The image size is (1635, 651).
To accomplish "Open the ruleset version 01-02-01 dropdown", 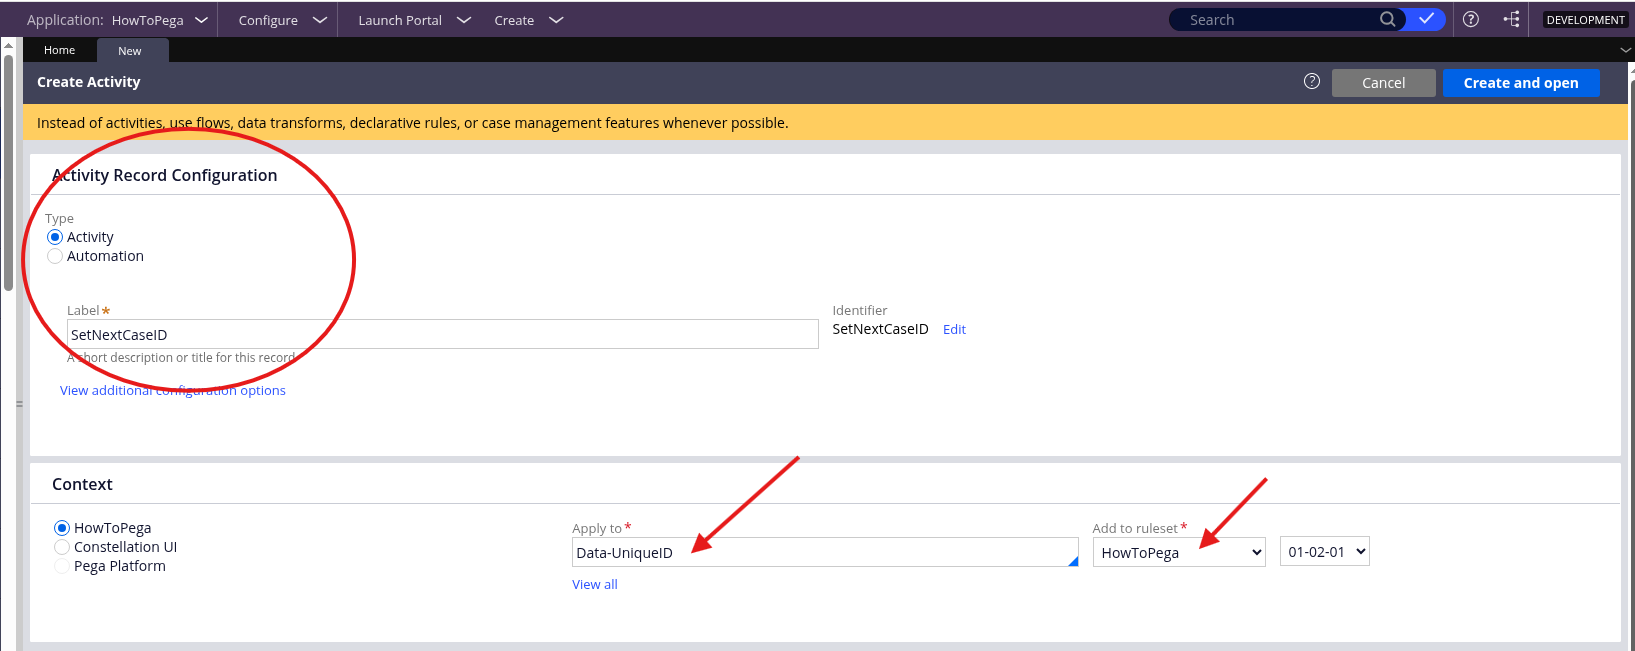I will coord(1324,552).
